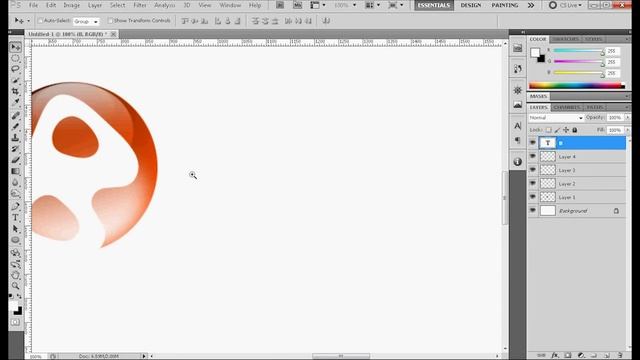Select the Zoom tool in the toolbox
This screenshot has height=360, width=640.
click(x=16, y=286)
